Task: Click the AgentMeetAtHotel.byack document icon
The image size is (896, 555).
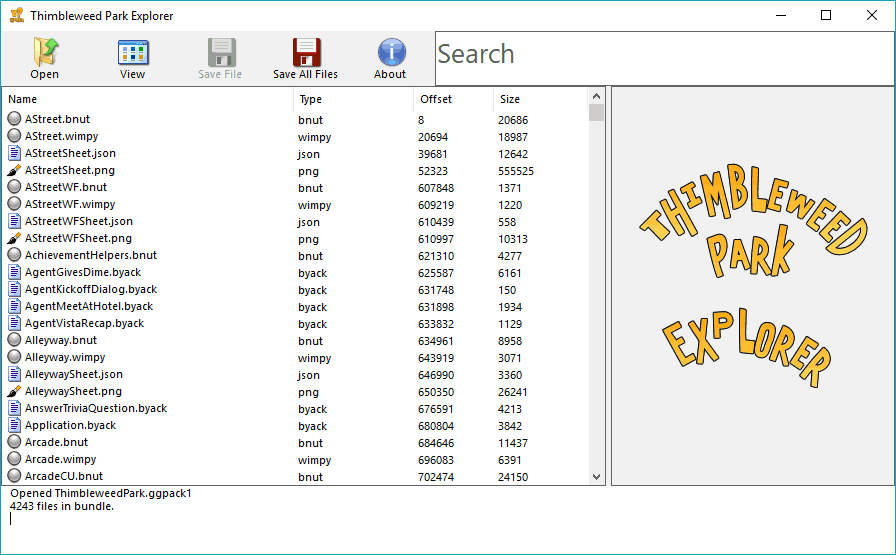Action: [14, 306]
